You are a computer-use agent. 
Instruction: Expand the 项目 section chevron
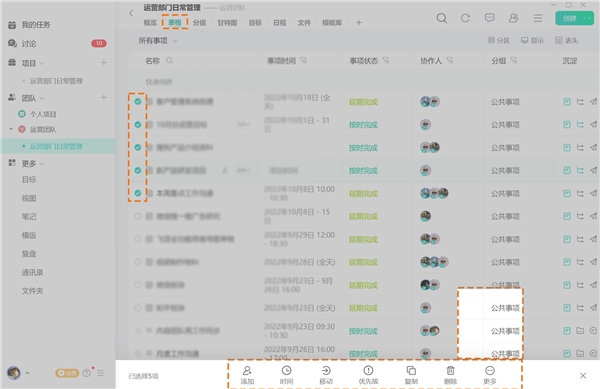pyautogui.click(x=42, y=63)
